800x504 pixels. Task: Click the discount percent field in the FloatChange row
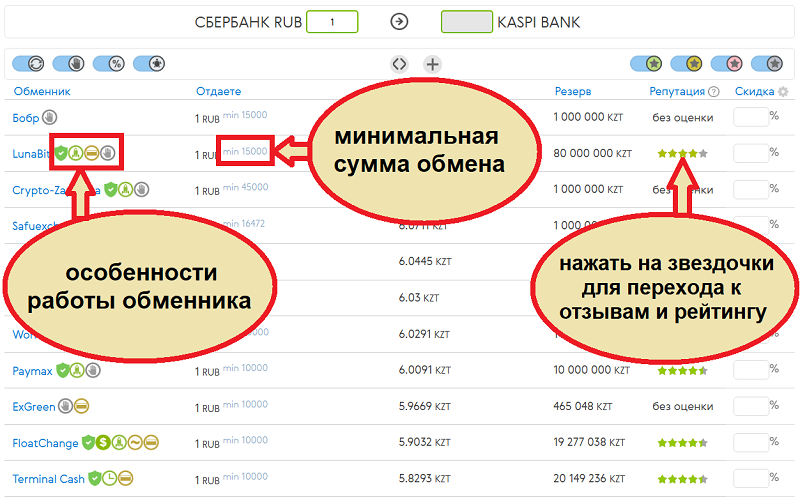tap(751, 442)
